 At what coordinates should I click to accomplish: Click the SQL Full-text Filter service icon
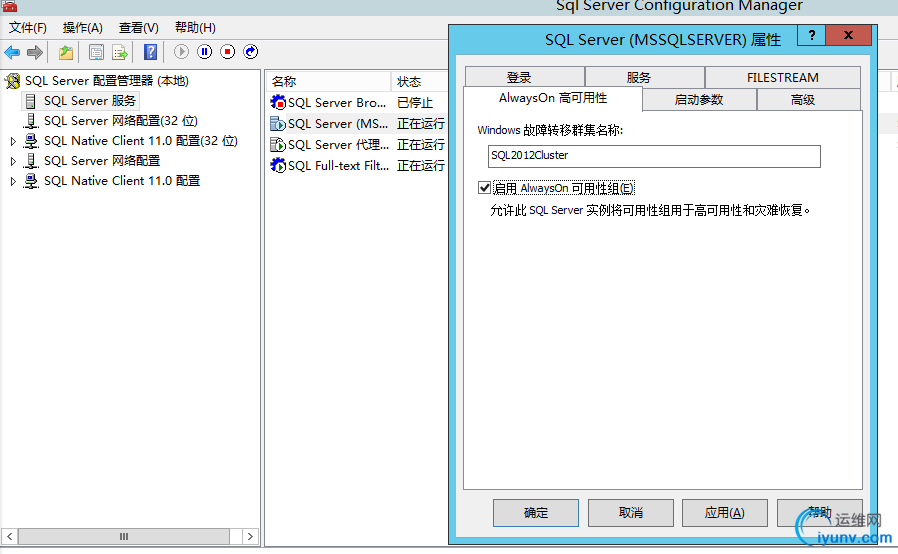click(278, 166)
